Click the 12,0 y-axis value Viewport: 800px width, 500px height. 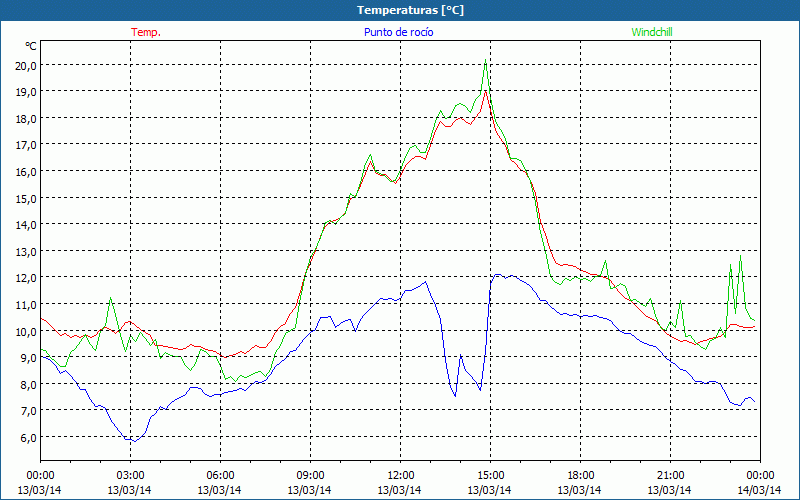tap(27, 278)
